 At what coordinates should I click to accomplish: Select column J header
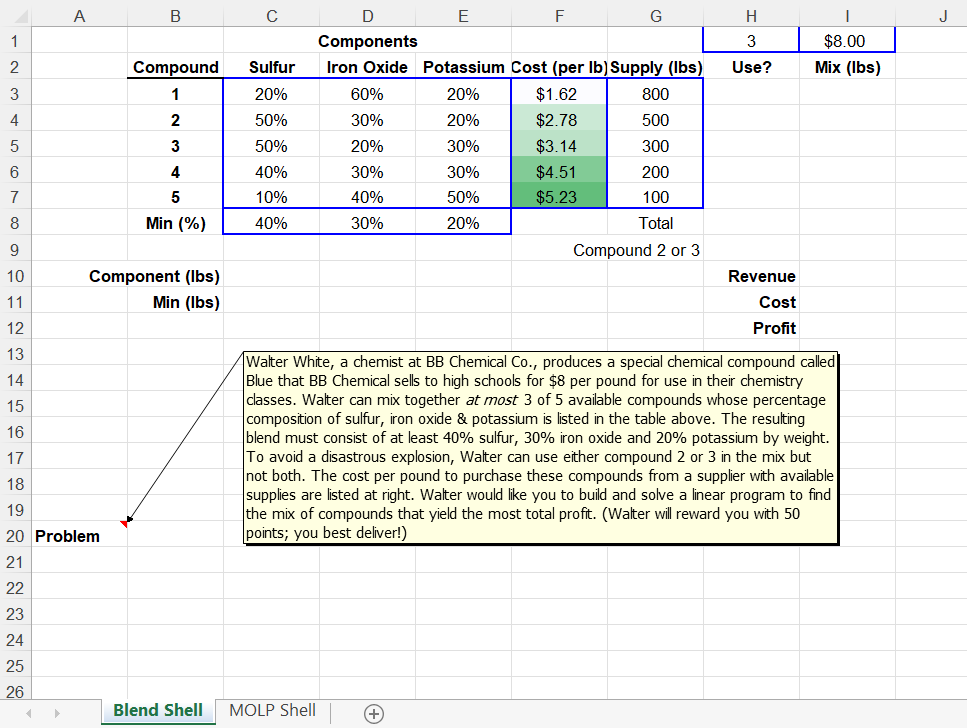tap(943, 17)
